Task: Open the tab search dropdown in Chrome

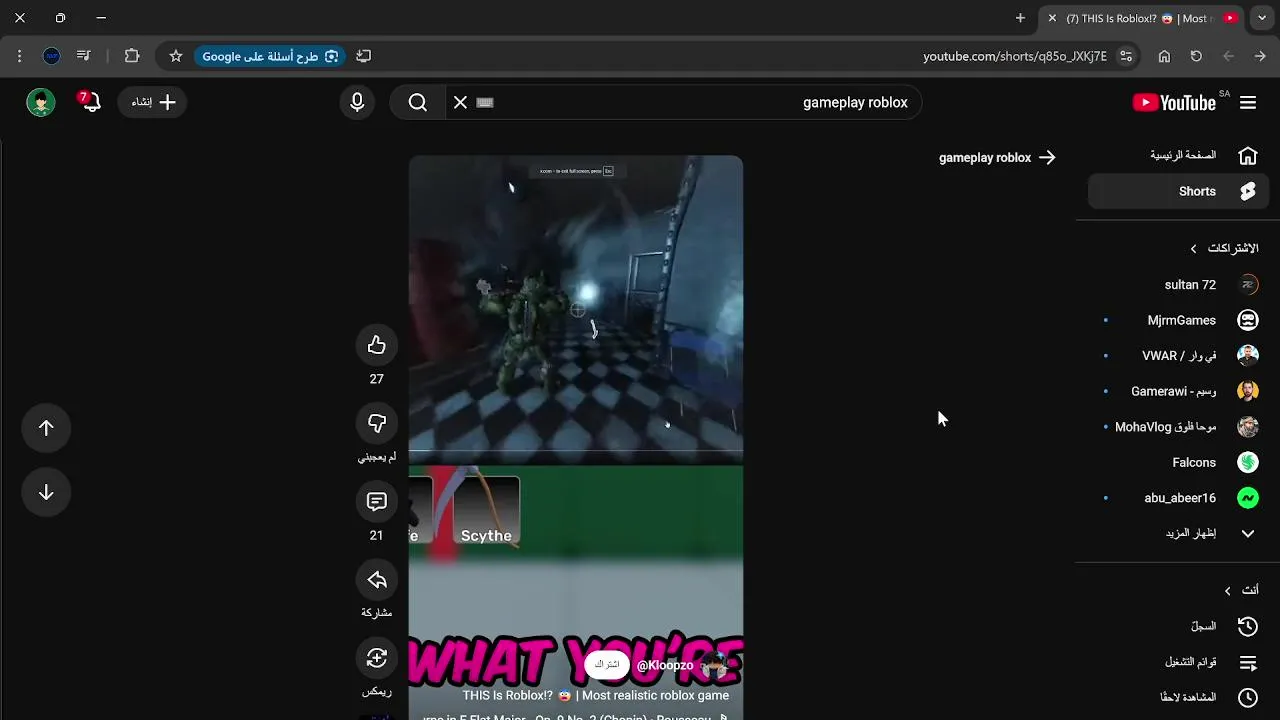Action: pos(1262,18)
